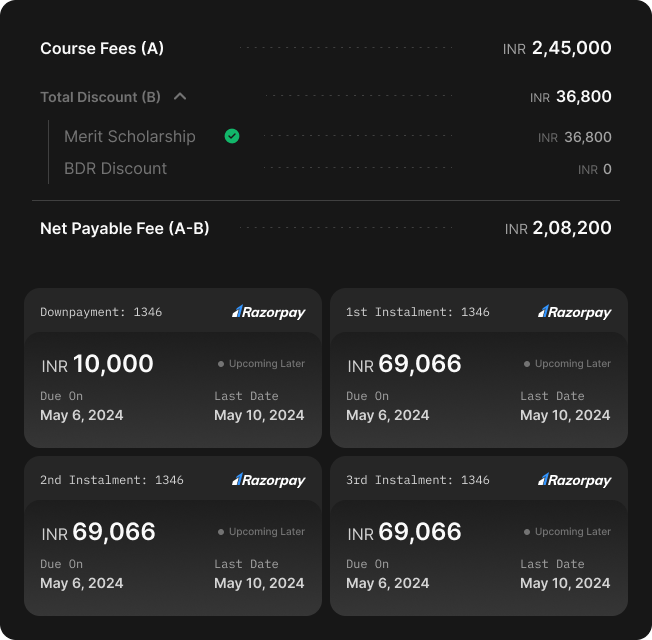Click Razorpay logo on 2nd Instalment card

tap(269, 480)
